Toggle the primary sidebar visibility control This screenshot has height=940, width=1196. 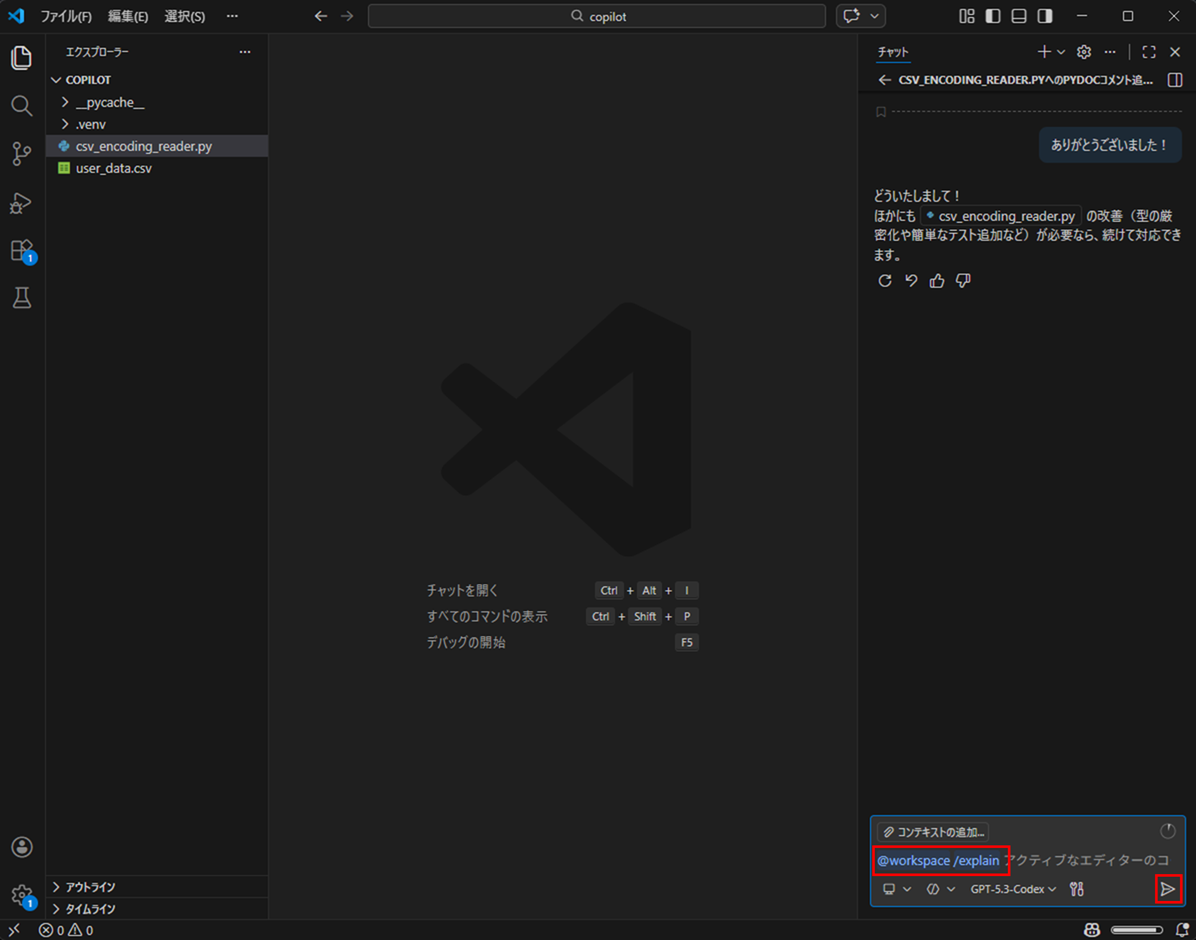(x=991, y=16)
